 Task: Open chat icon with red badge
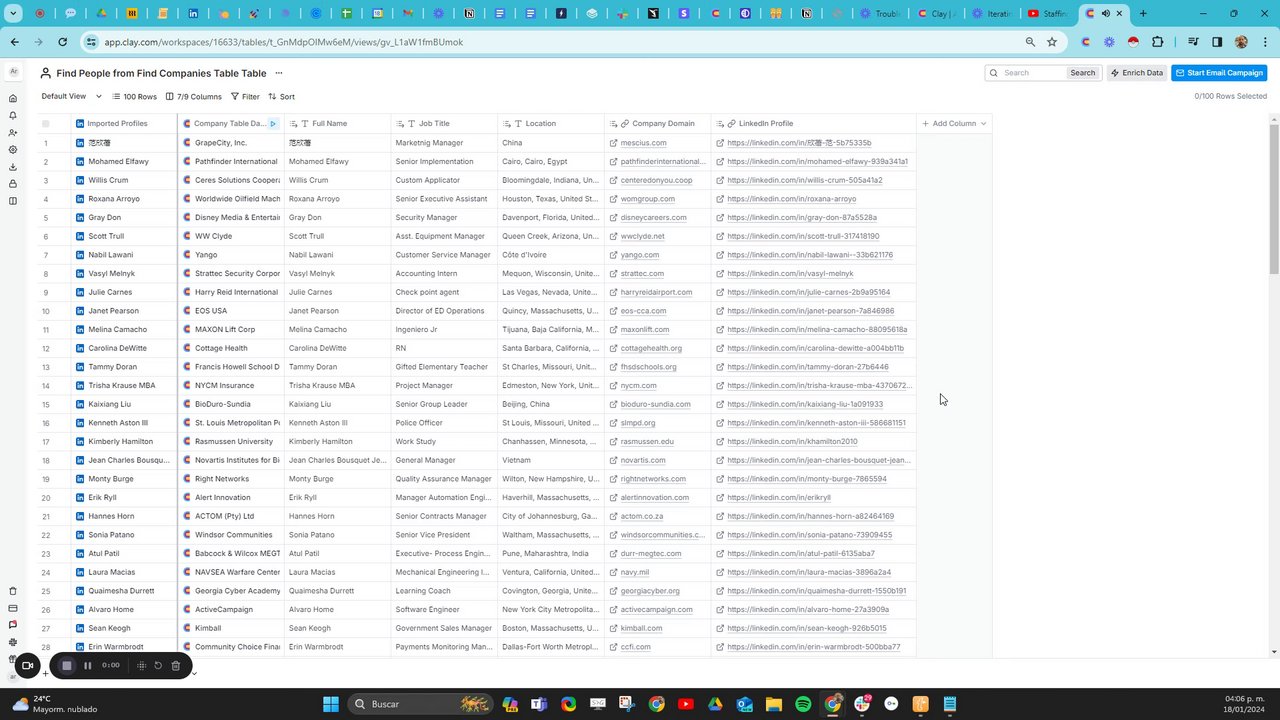click(13, 625)
